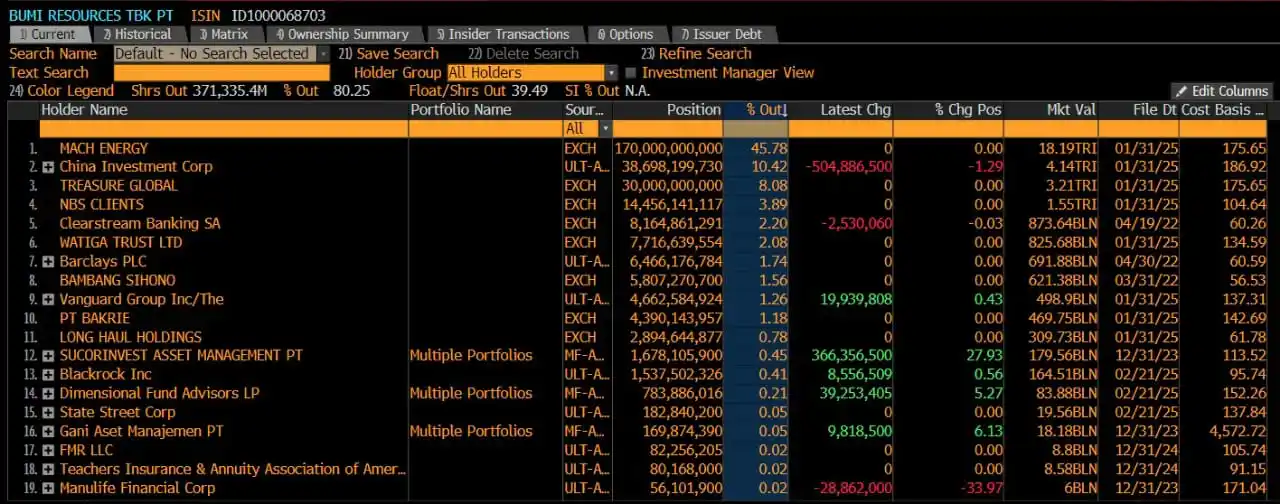Open the Insider Transactions tab

point(503,34)
